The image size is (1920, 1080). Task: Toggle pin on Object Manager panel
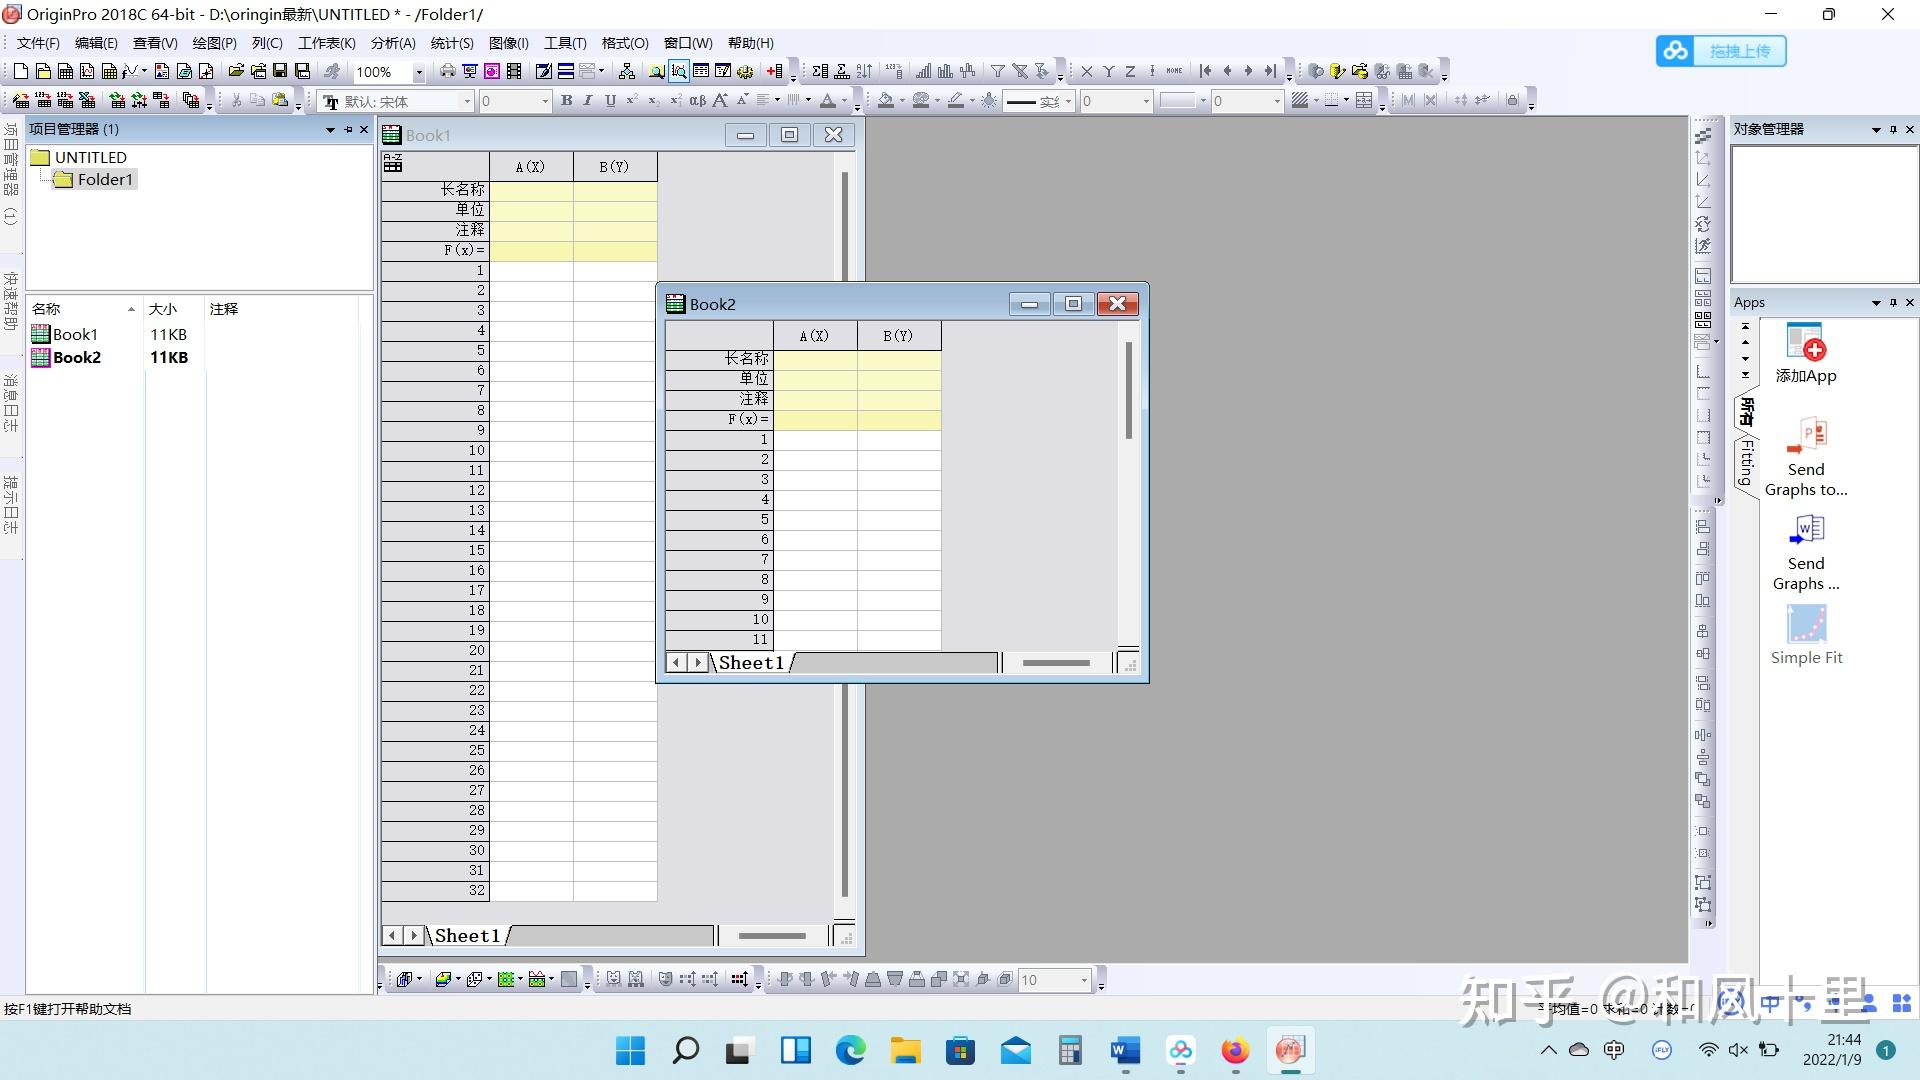coord(1893,129)
